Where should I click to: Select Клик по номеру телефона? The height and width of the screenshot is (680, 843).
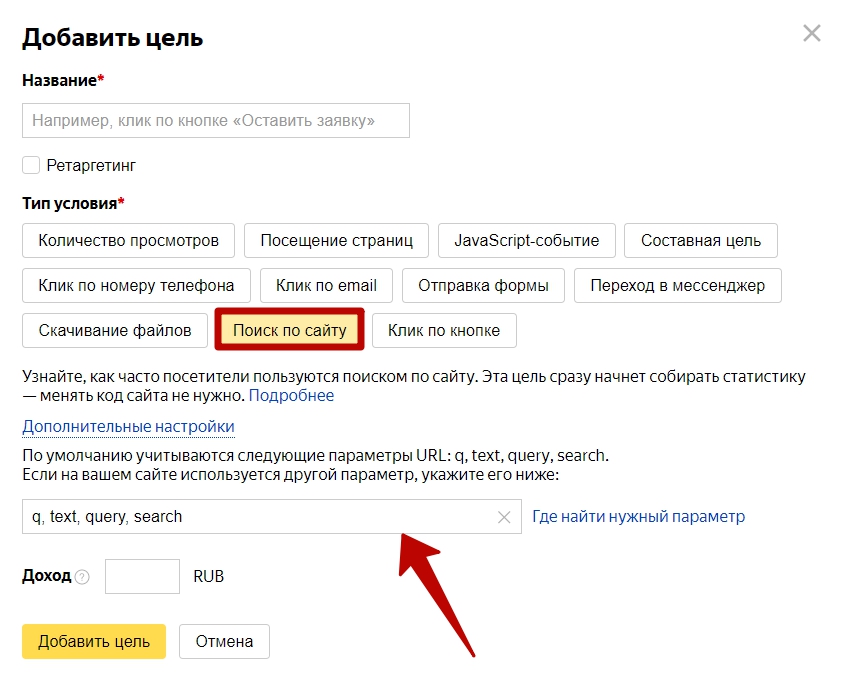[x=136, y=285]
